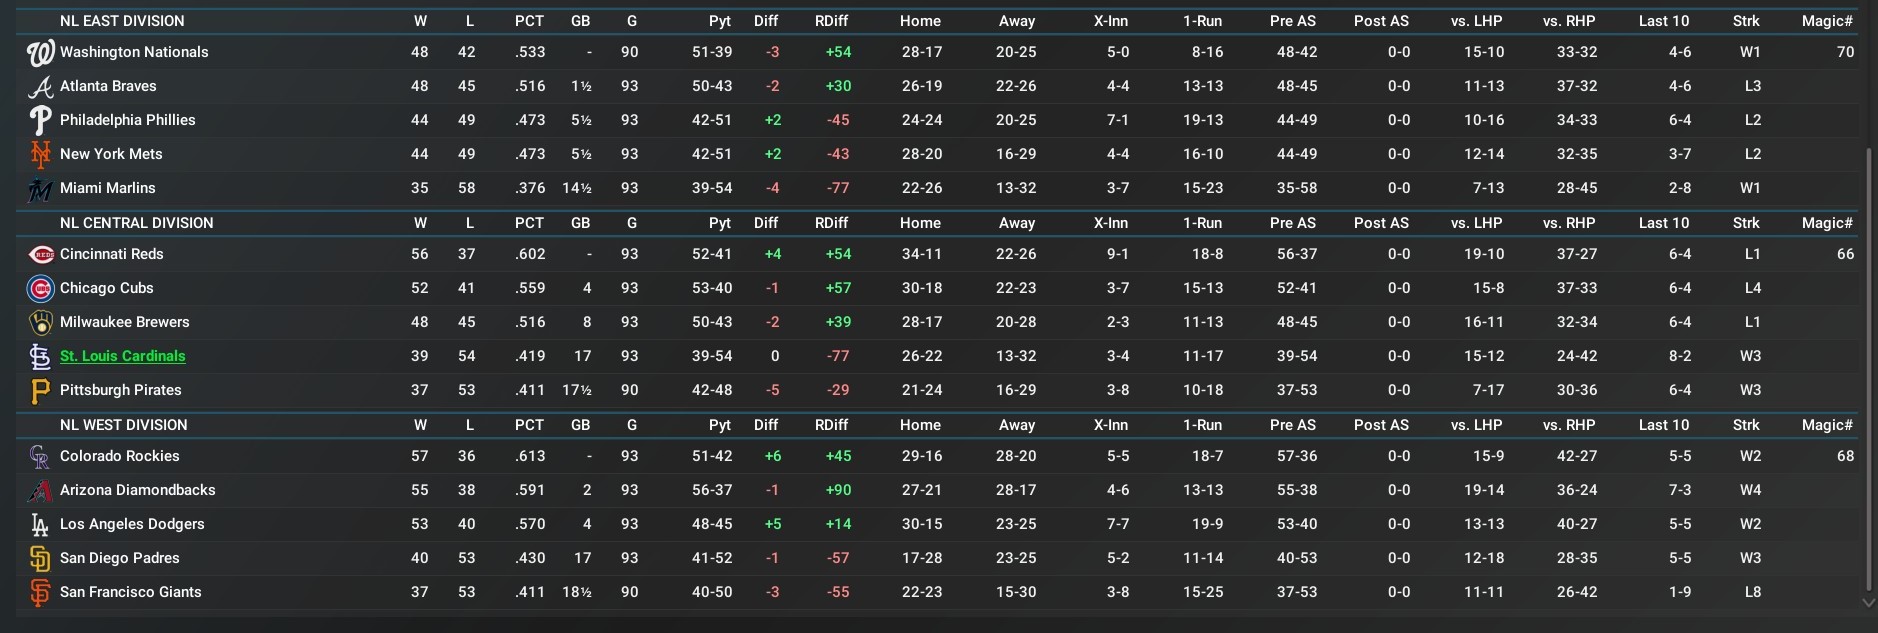Sort NL Central by RDiff column header
The height and width of the screenshot is (633, 1878).
(831, 223)
